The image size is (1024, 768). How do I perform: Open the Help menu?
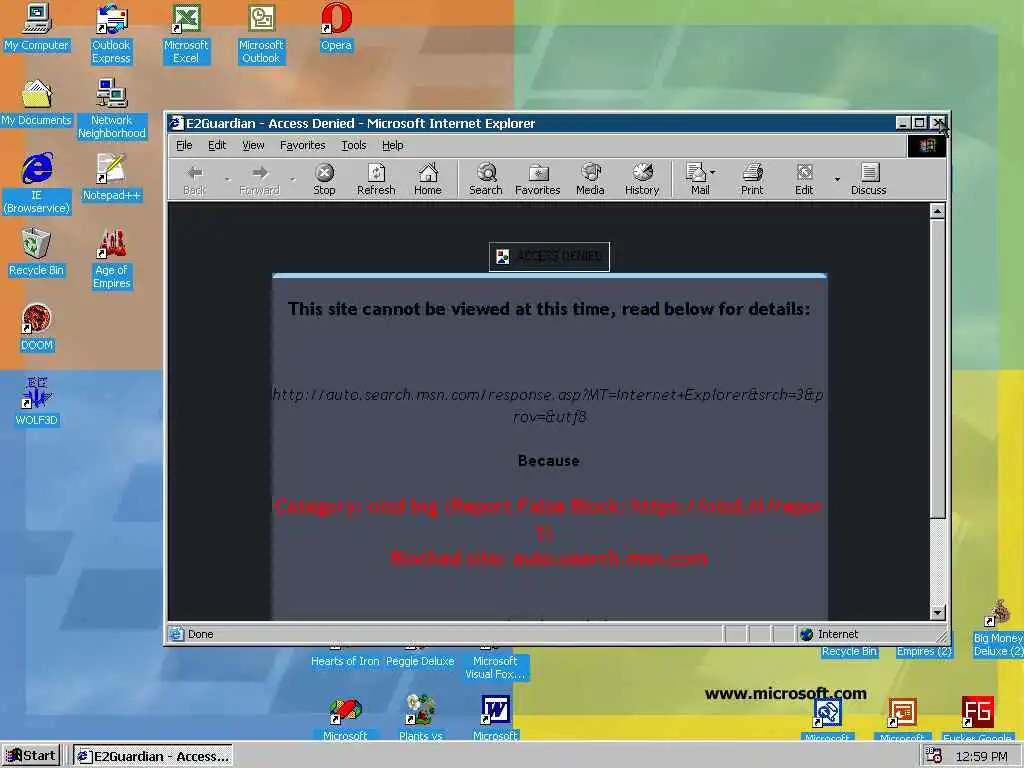tap(392, 145)
